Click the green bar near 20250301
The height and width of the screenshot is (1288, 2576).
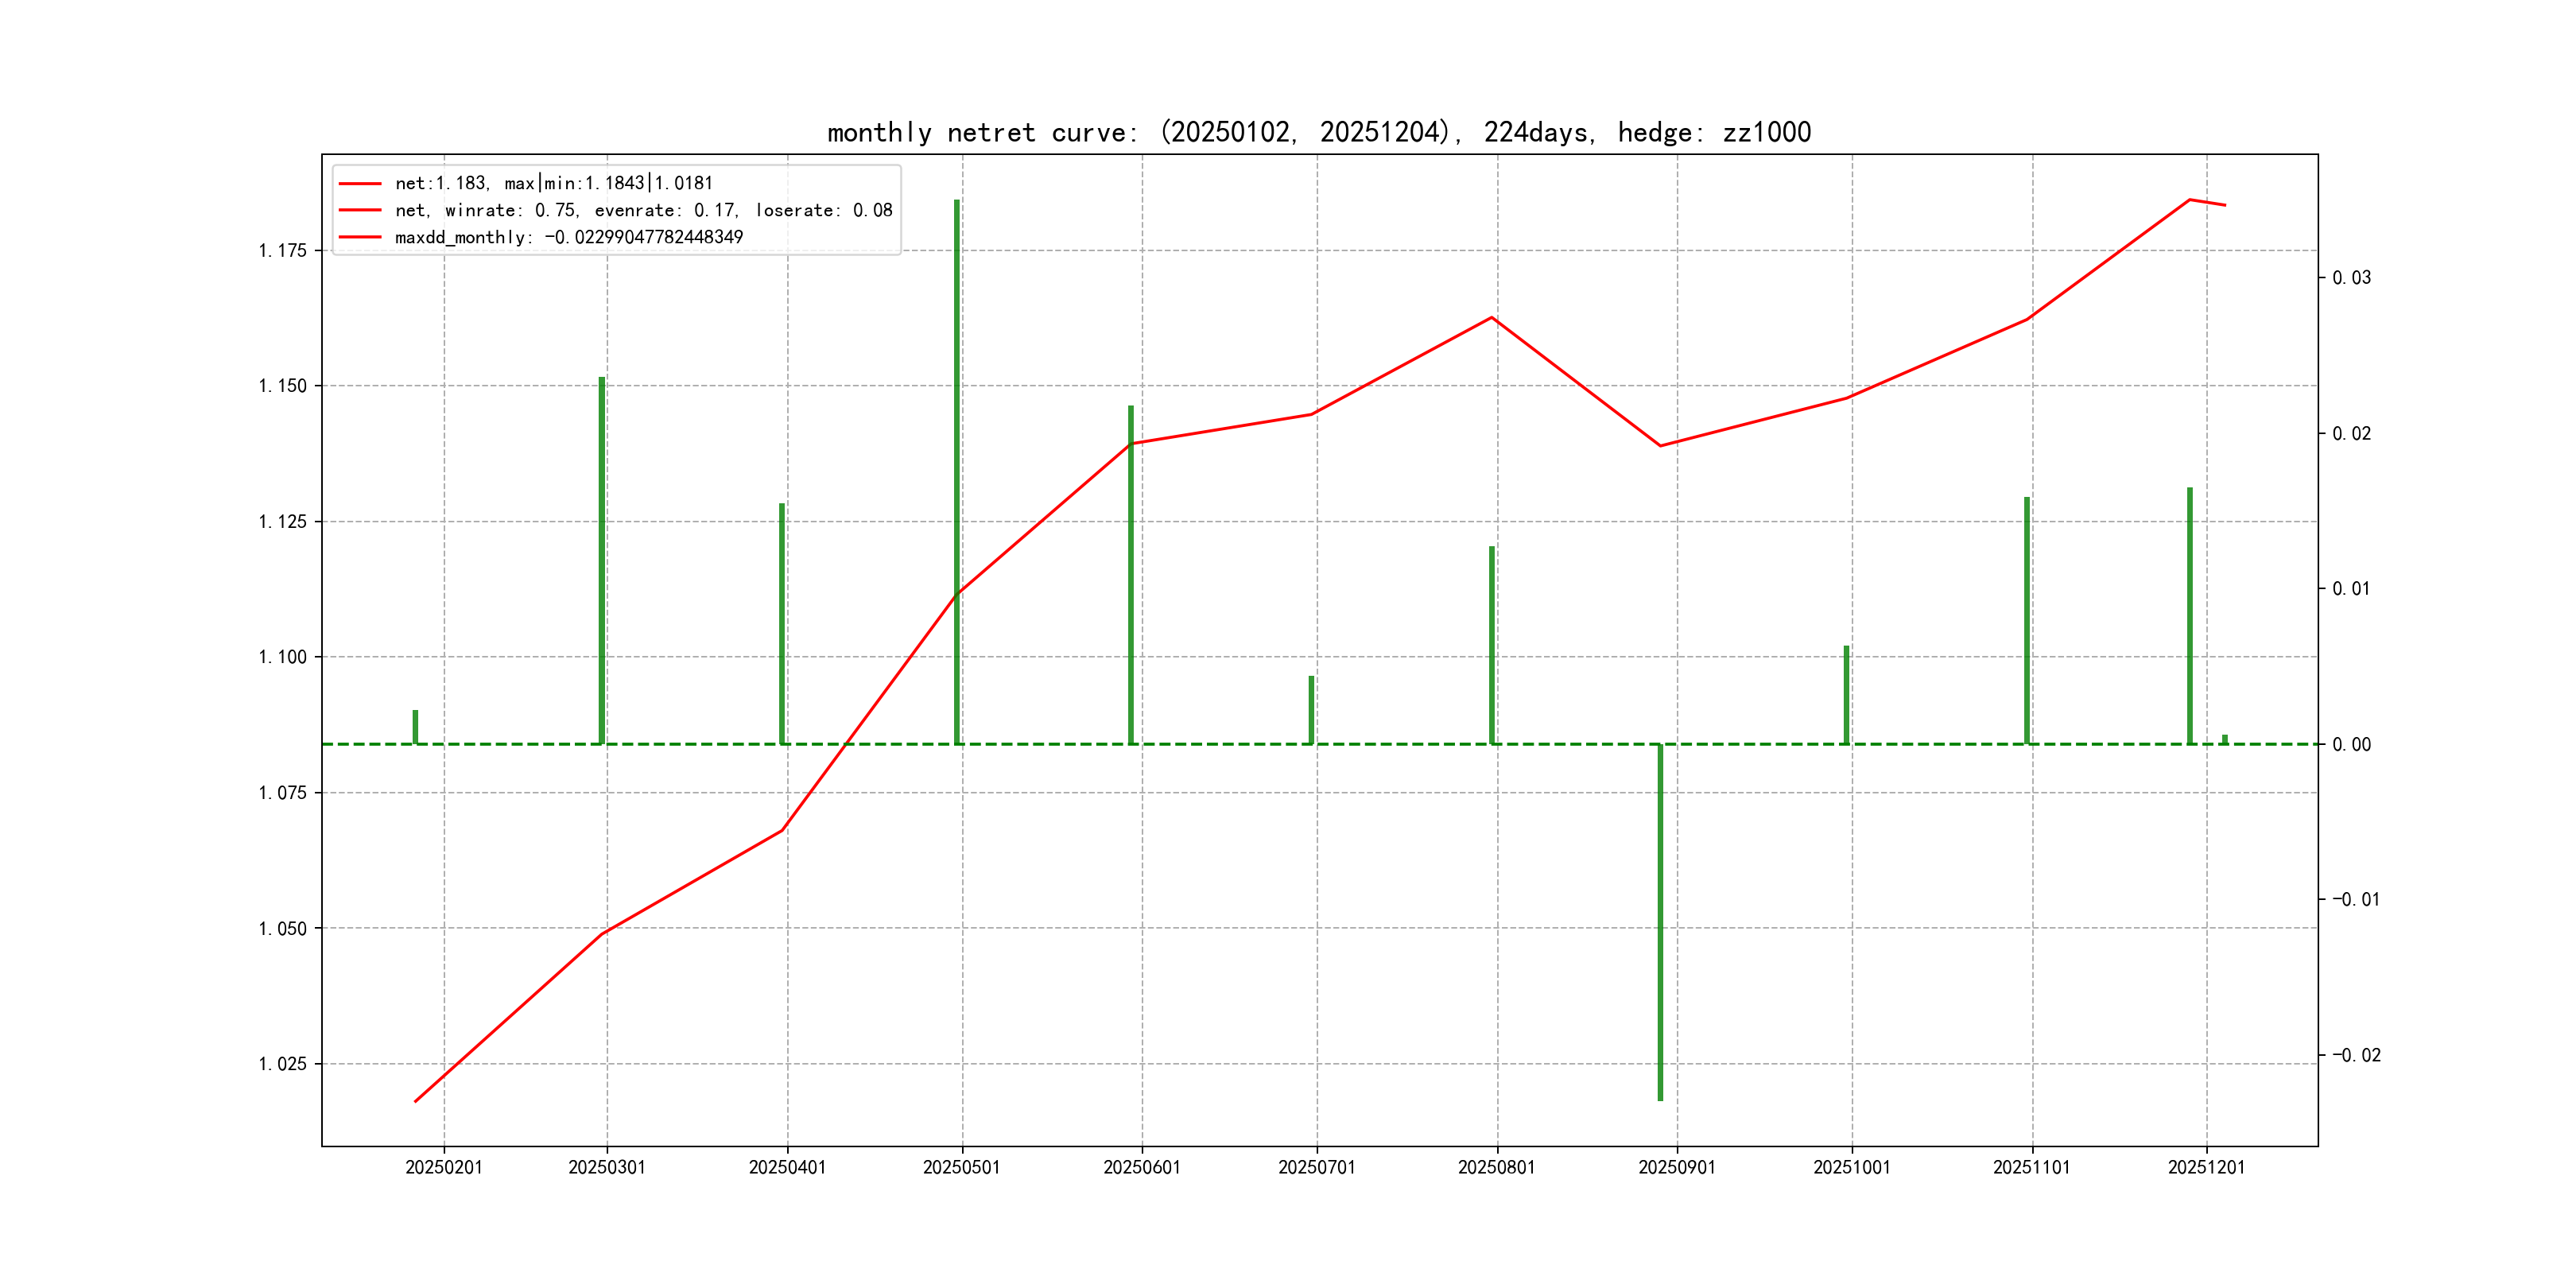coord(602,560)
